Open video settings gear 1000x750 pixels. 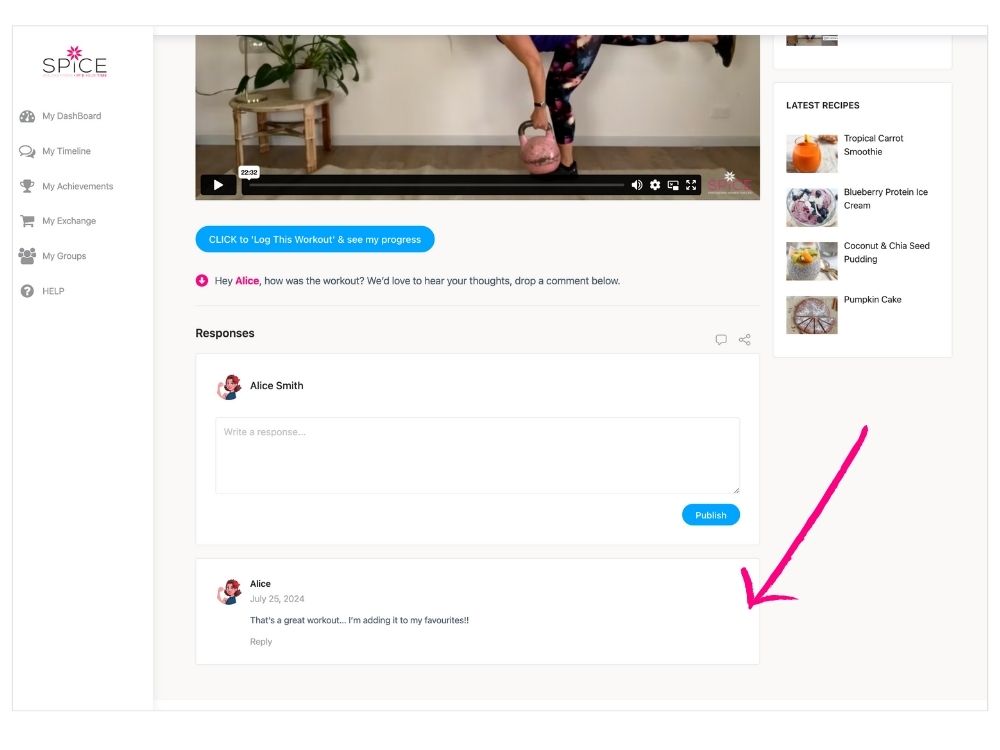click(x=655, y=185)
